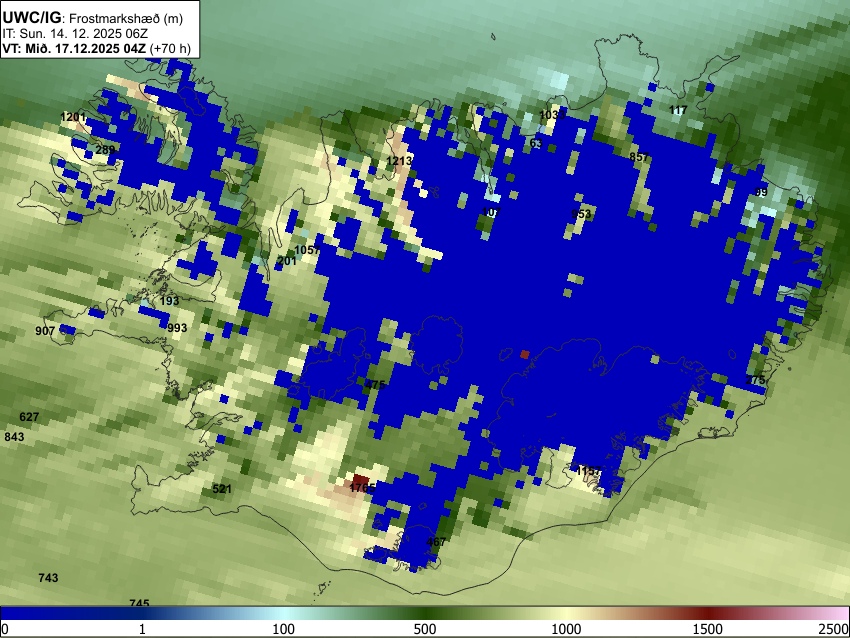This screenshot has width=850, height=638.
Task: Click the map value '627'
Action: coord(29,417)
